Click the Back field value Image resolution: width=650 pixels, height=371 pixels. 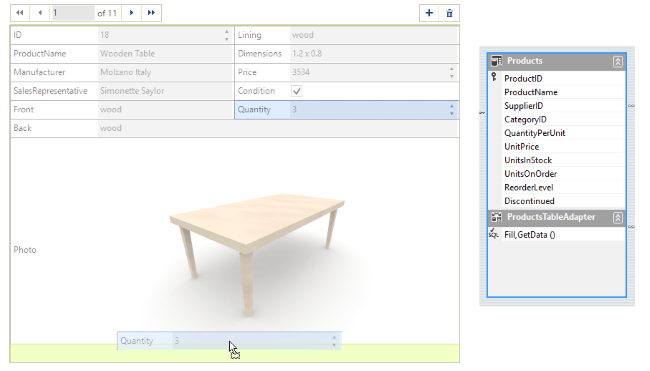tap(278, 128)
